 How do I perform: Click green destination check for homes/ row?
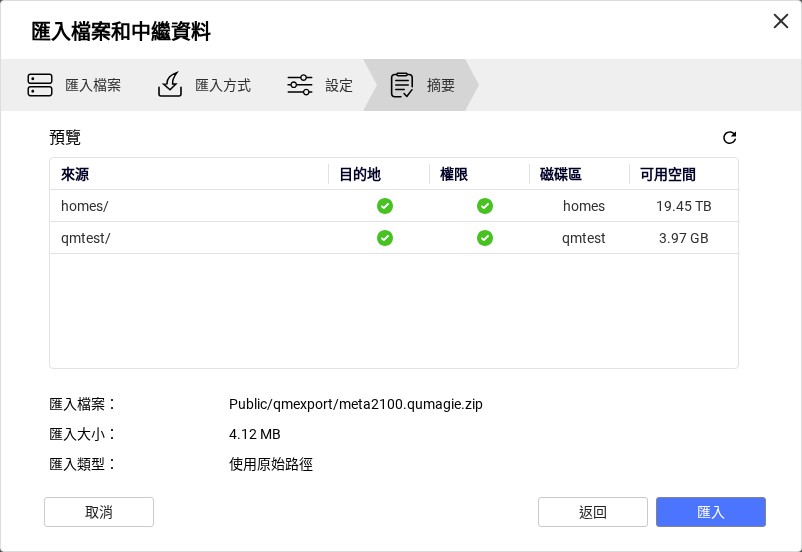[385, 206]
